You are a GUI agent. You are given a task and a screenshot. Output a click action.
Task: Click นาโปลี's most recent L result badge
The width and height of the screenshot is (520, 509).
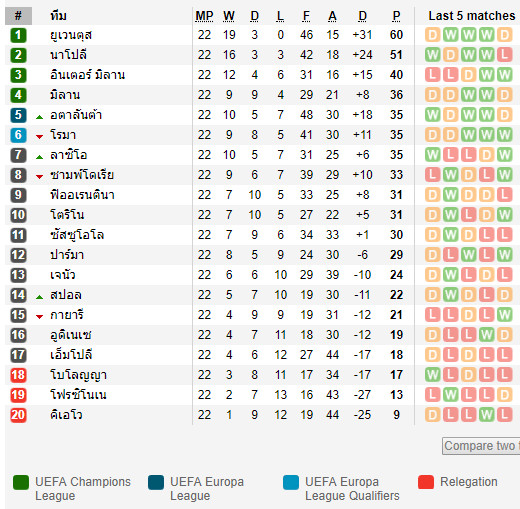pos(504,55)
